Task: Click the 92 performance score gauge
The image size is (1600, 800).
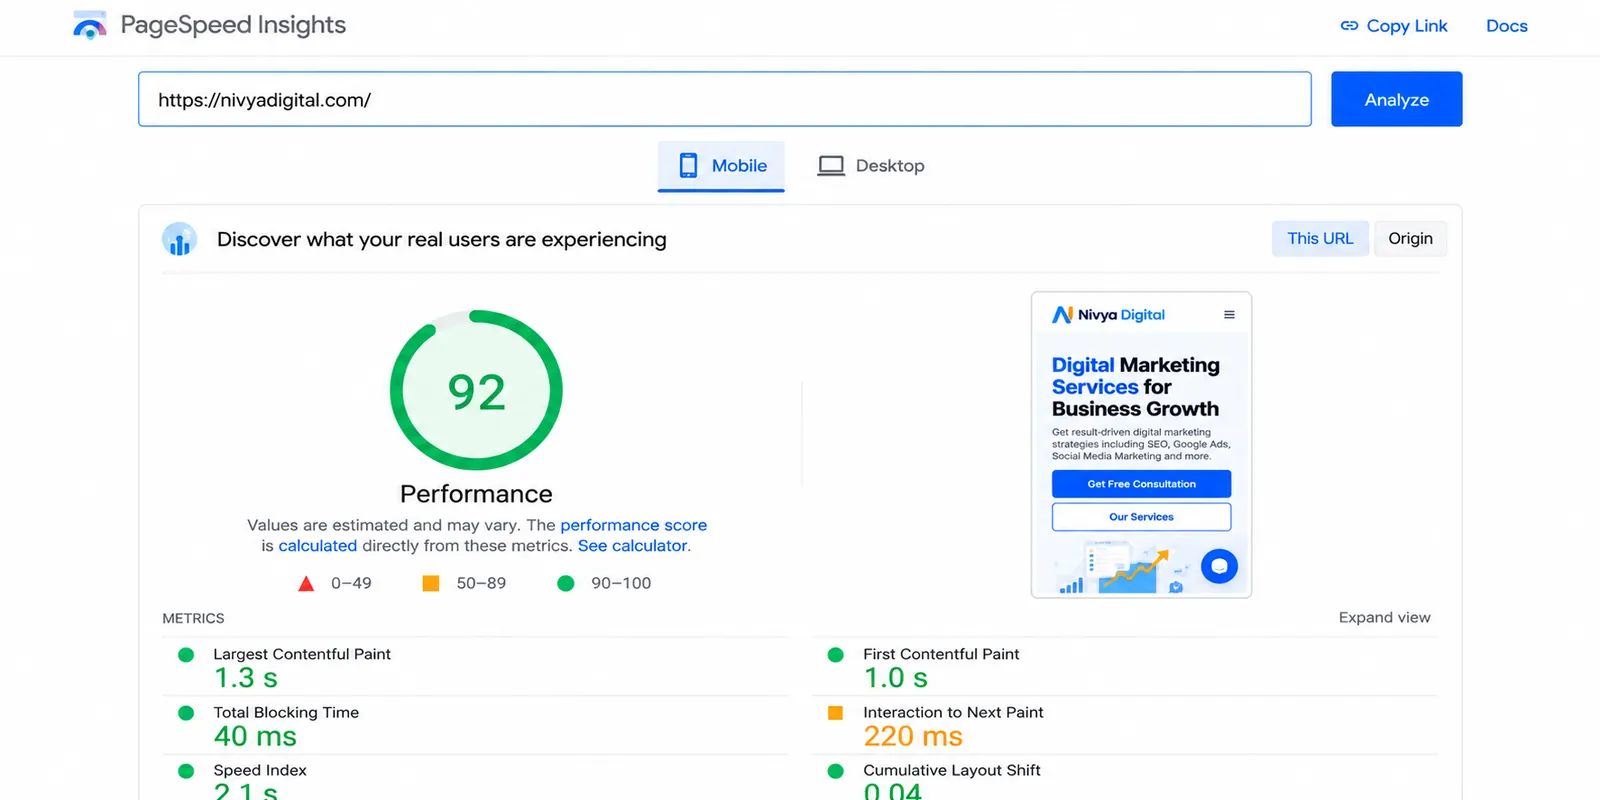Action: (x=476, y=390)
